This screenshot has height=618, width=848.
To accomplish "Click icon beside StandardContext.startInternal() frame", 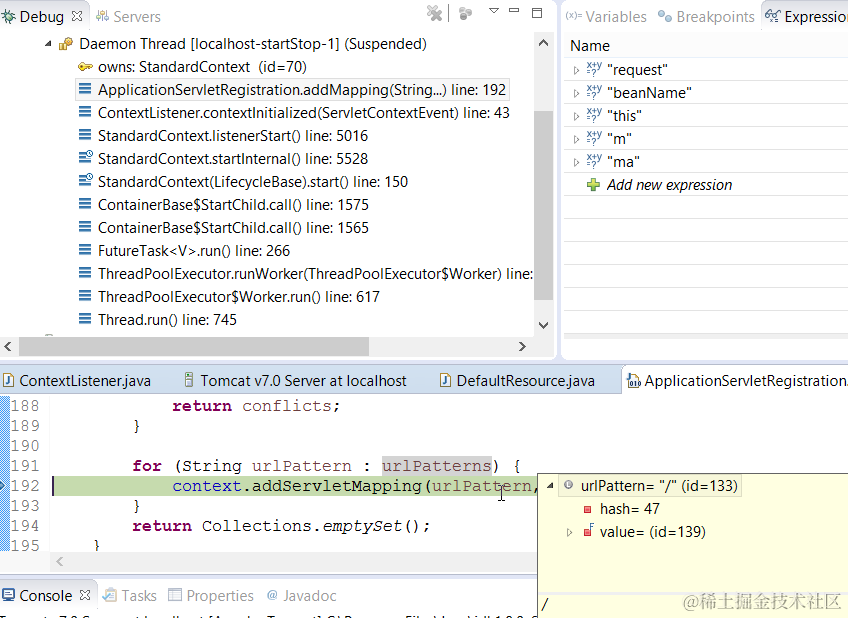I will (x=85, y=158).
